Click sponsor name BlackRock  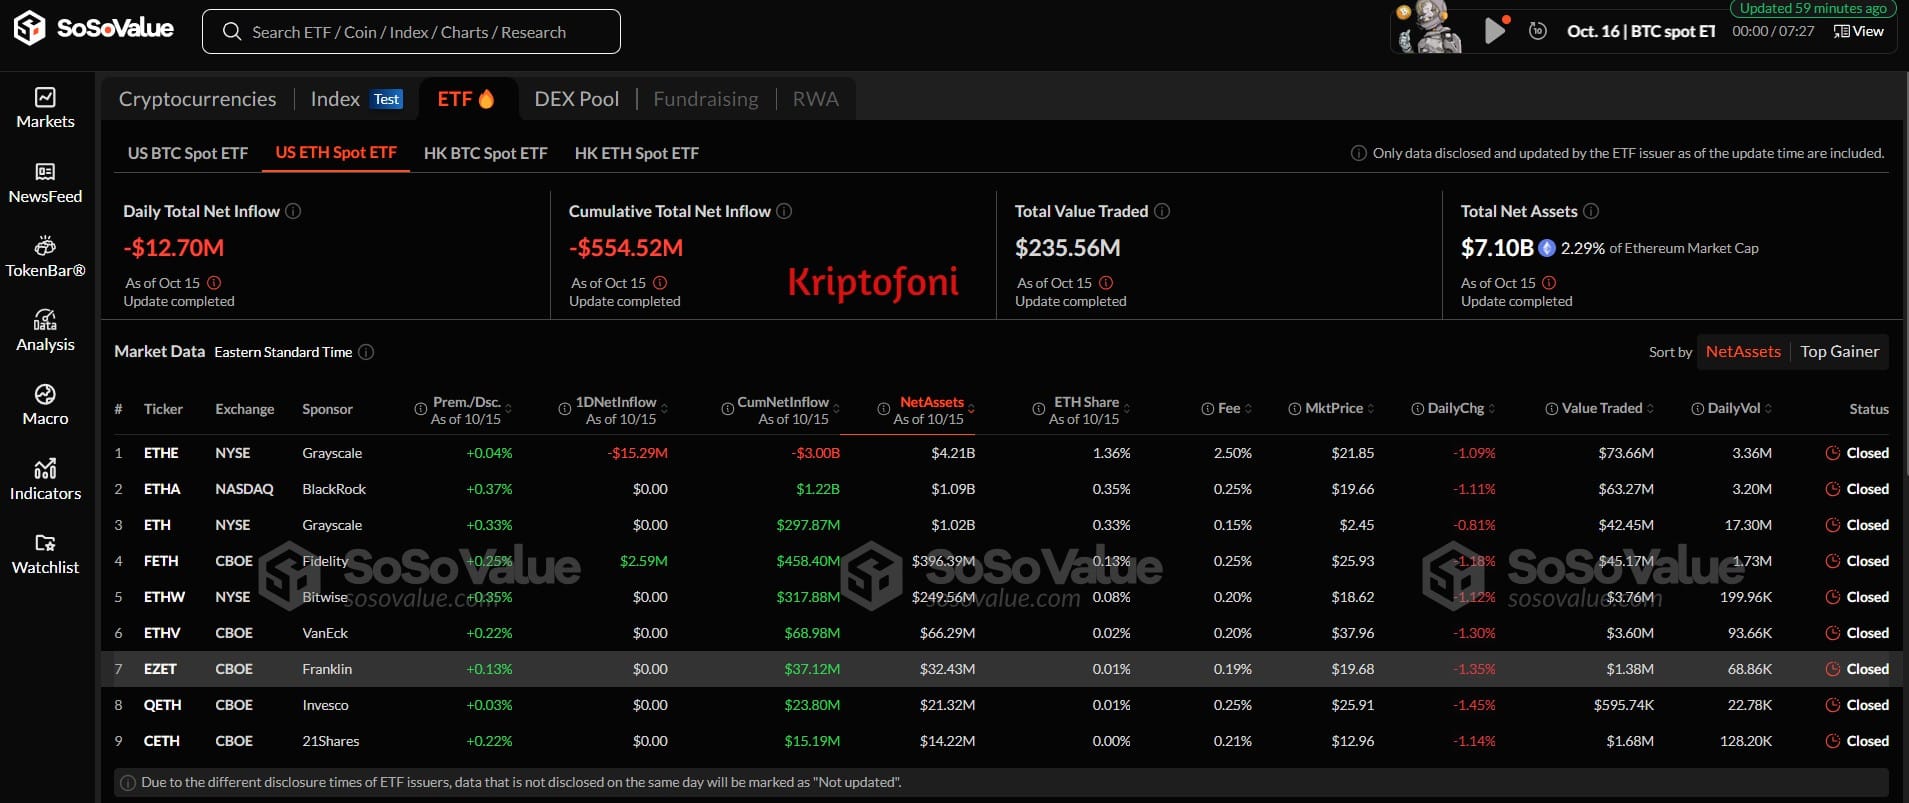click(x=334, y=489)
